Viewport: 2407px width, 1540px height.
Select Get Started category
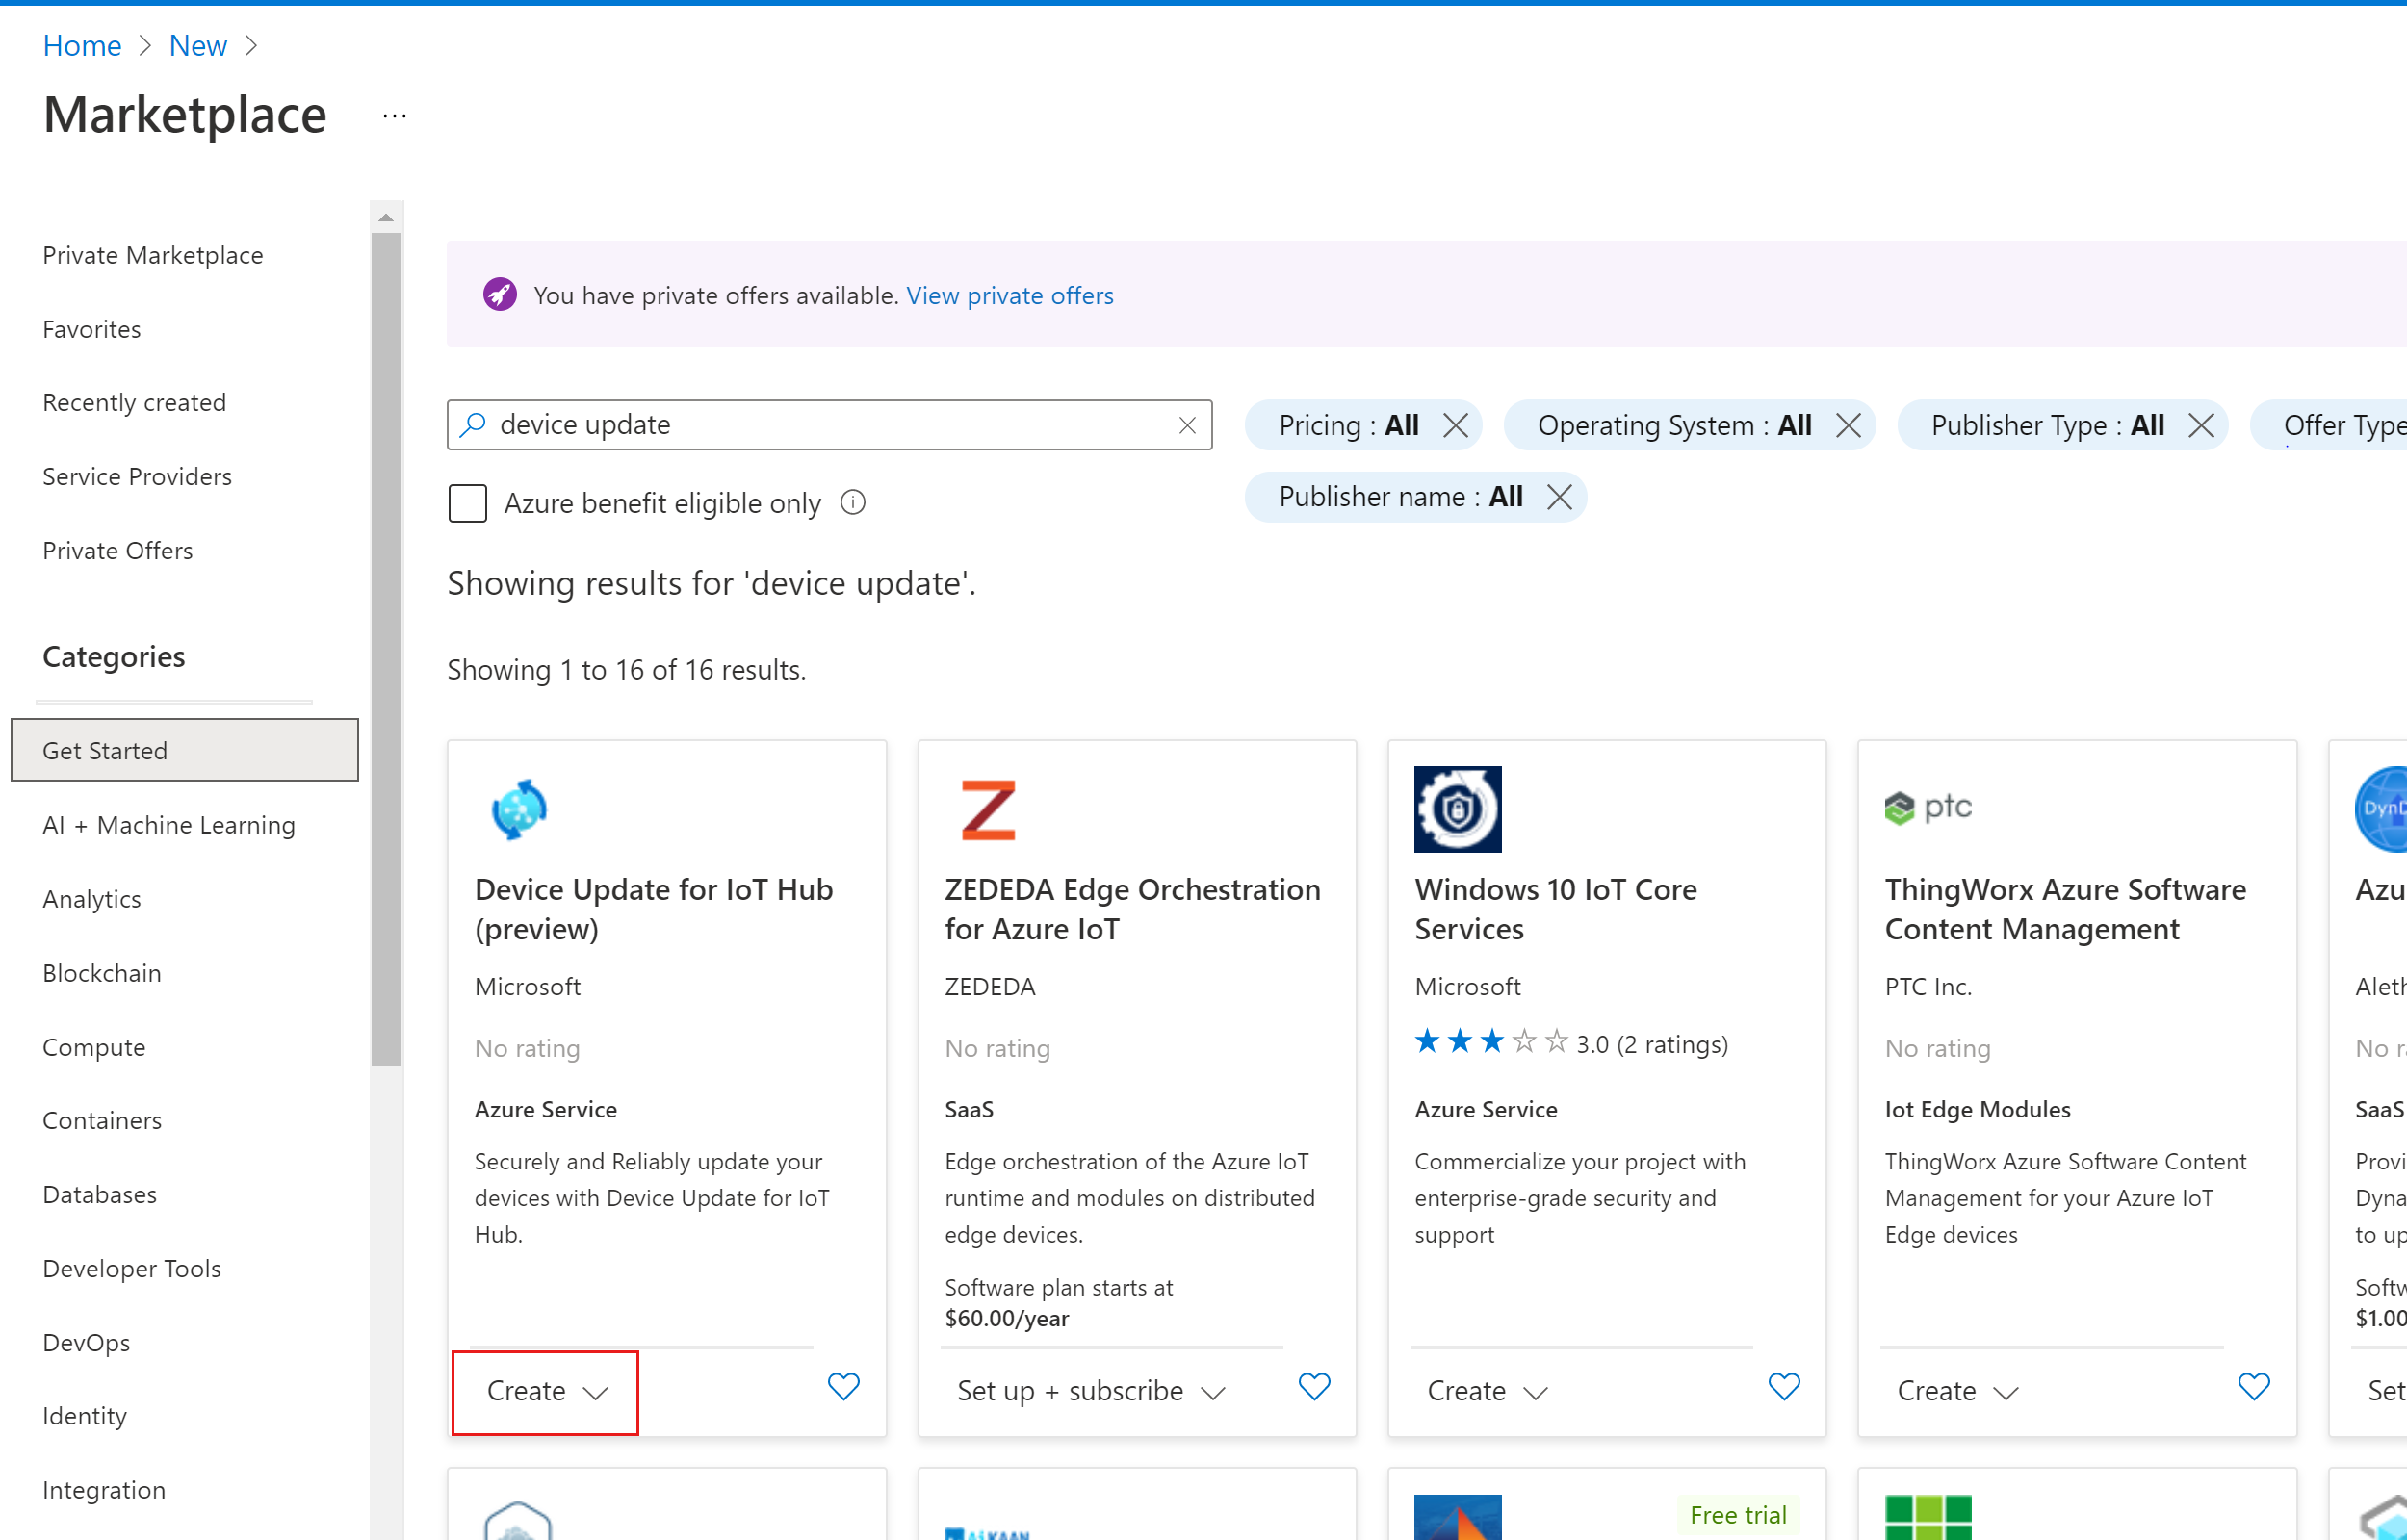(185, 750)
